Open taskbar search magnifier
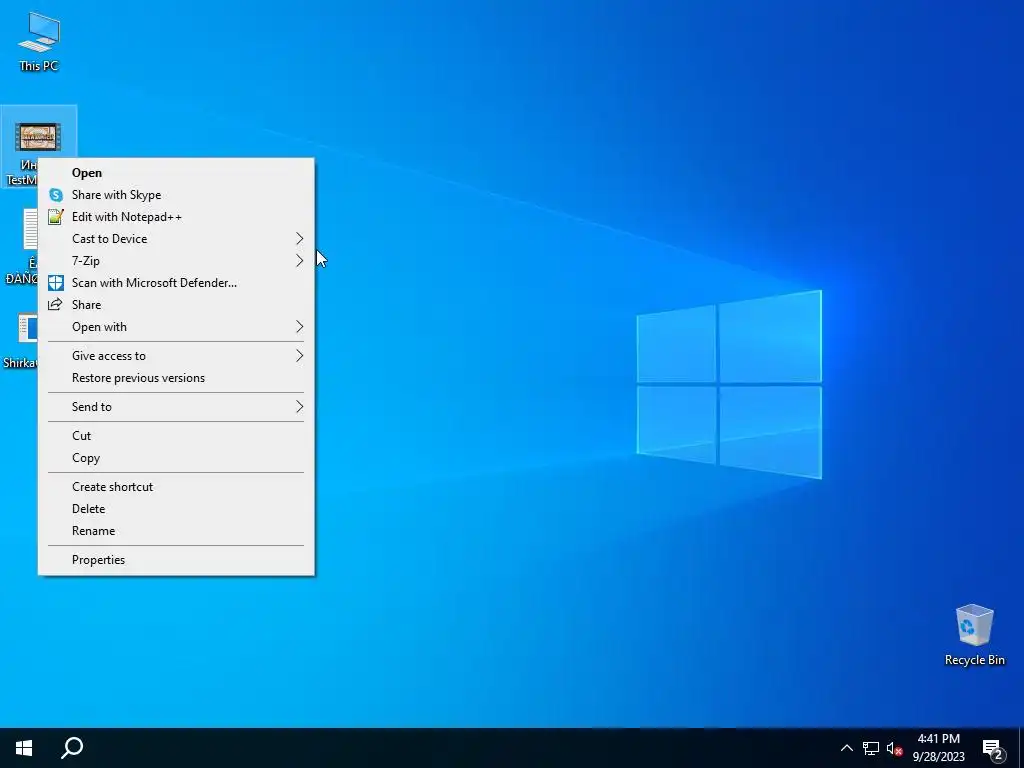1024x768 pixels. 72,748
